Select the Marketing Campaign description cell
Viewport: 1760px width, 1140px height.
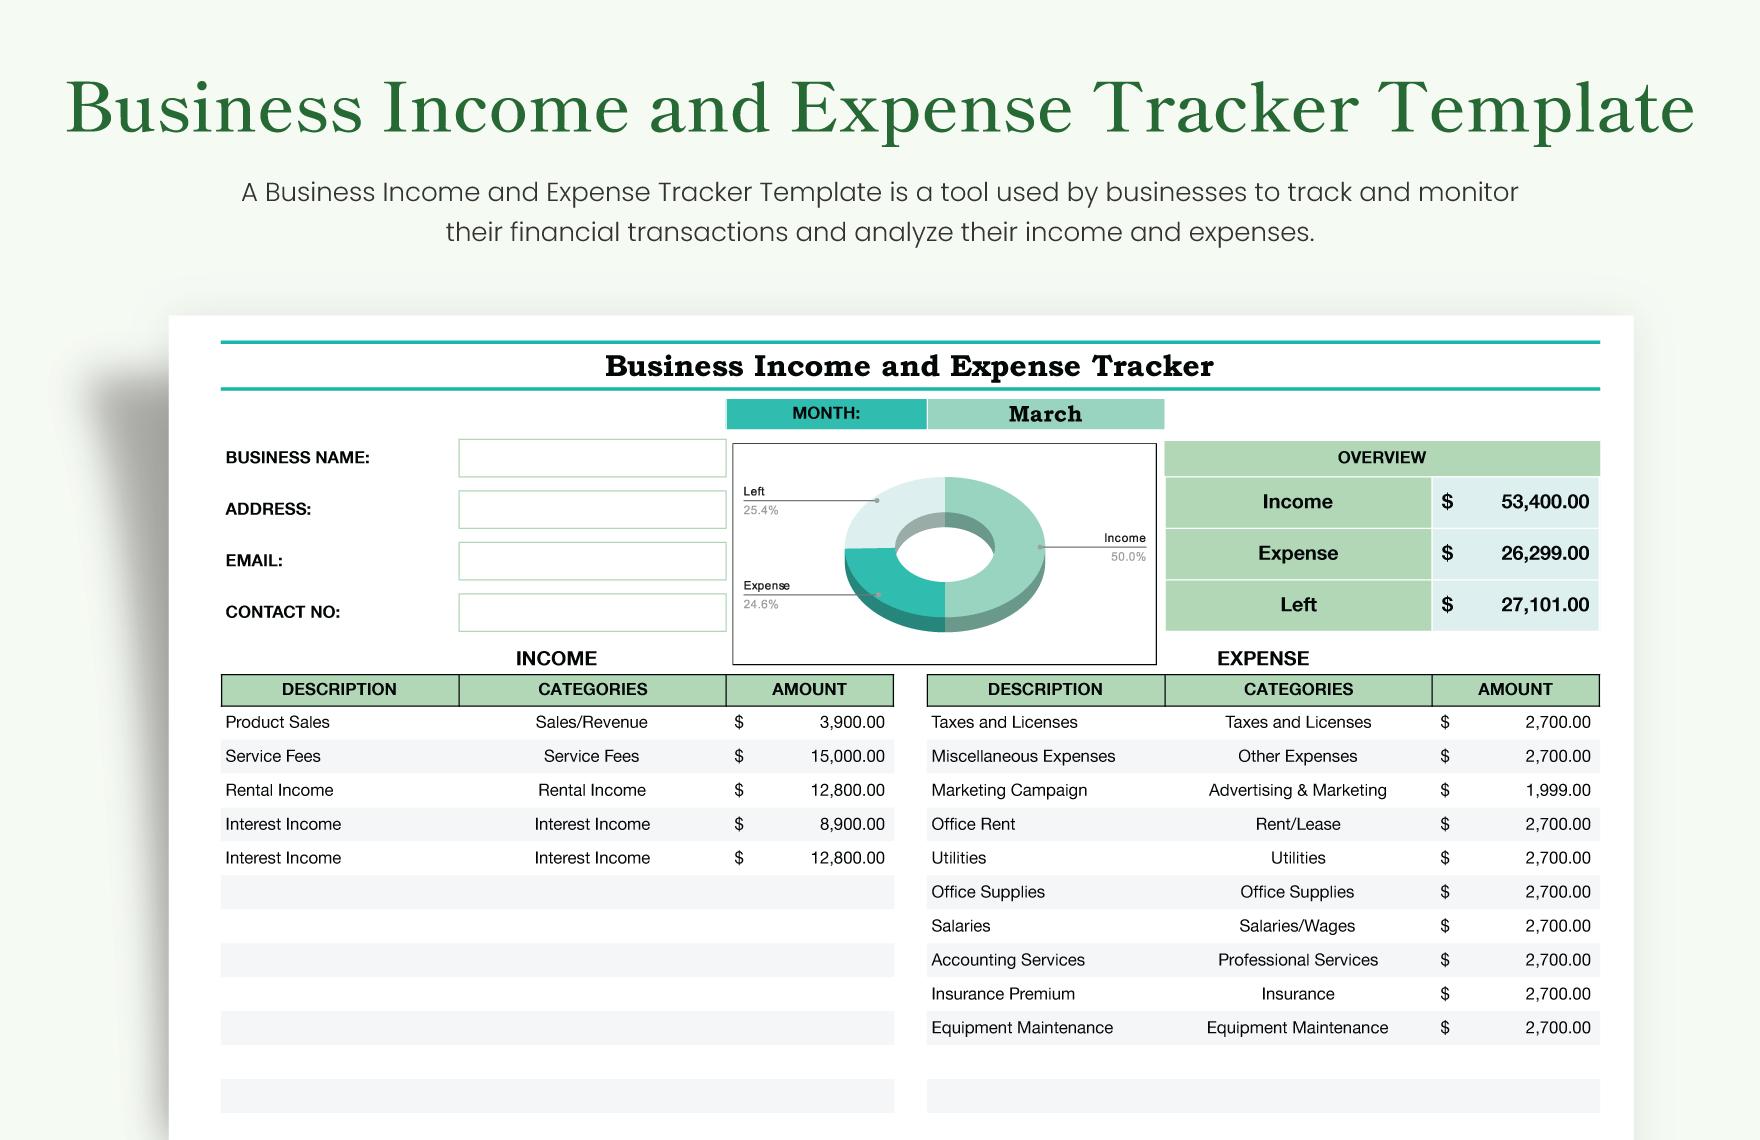click(1009, 790)
